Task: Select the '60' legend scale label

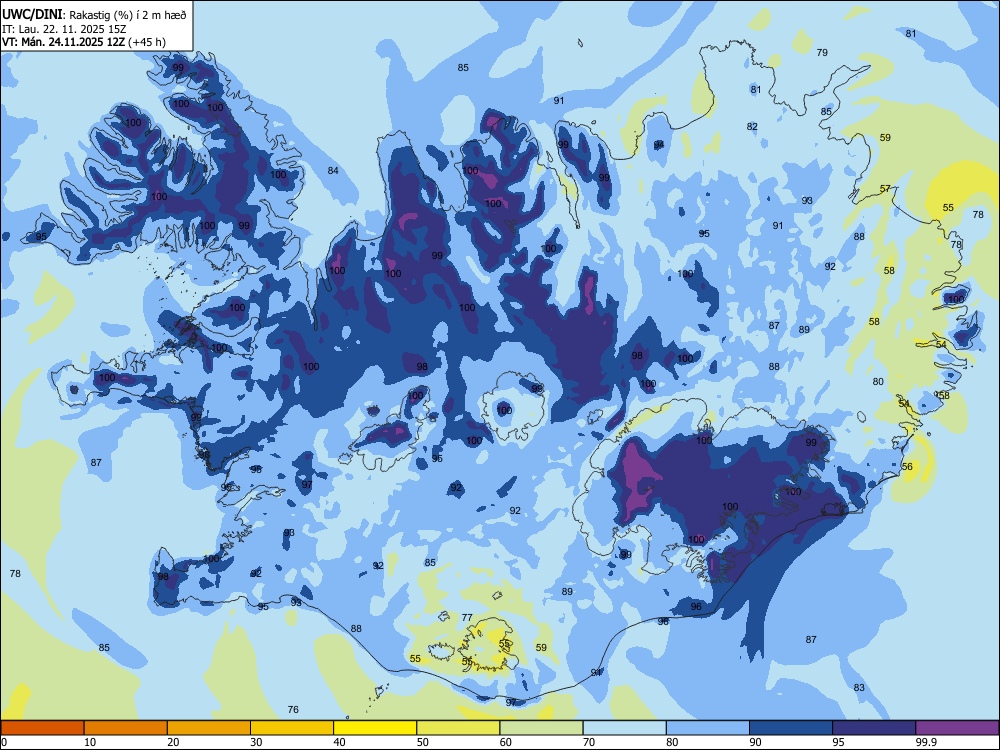Action: [x=506, y=742]
